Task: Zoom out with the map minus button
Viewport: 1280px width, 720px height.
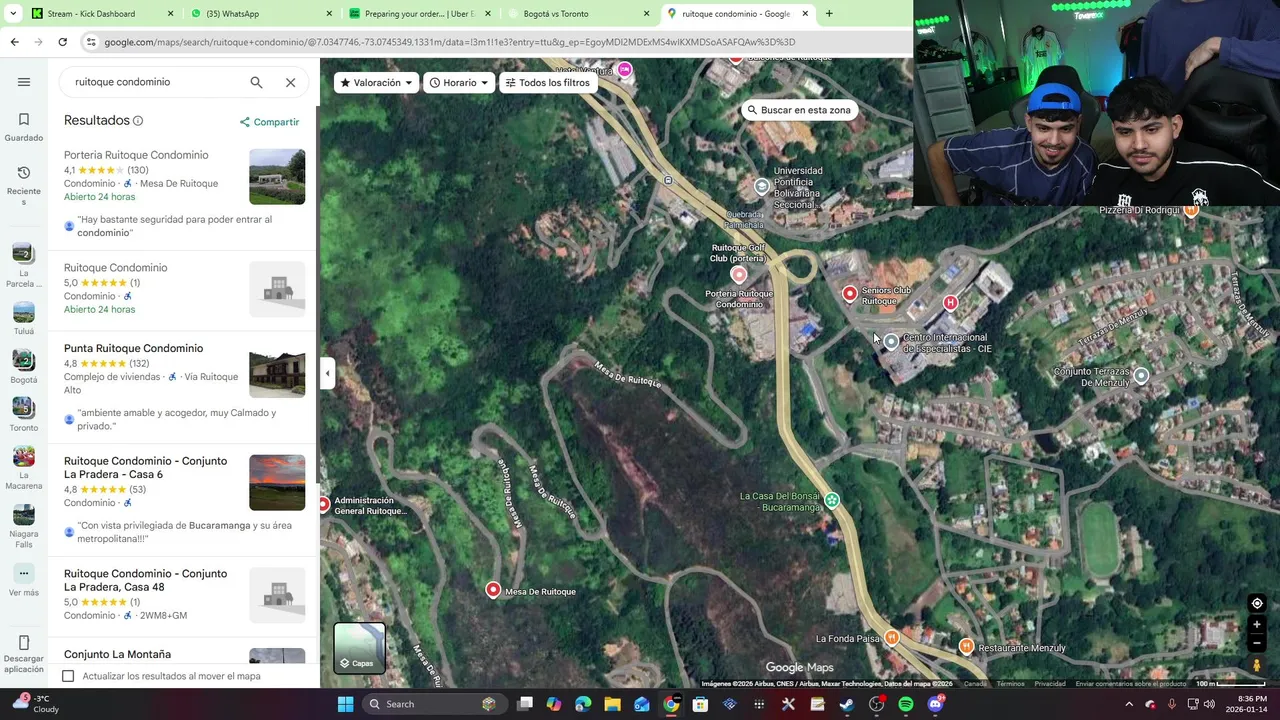Action: point(1257,642)
